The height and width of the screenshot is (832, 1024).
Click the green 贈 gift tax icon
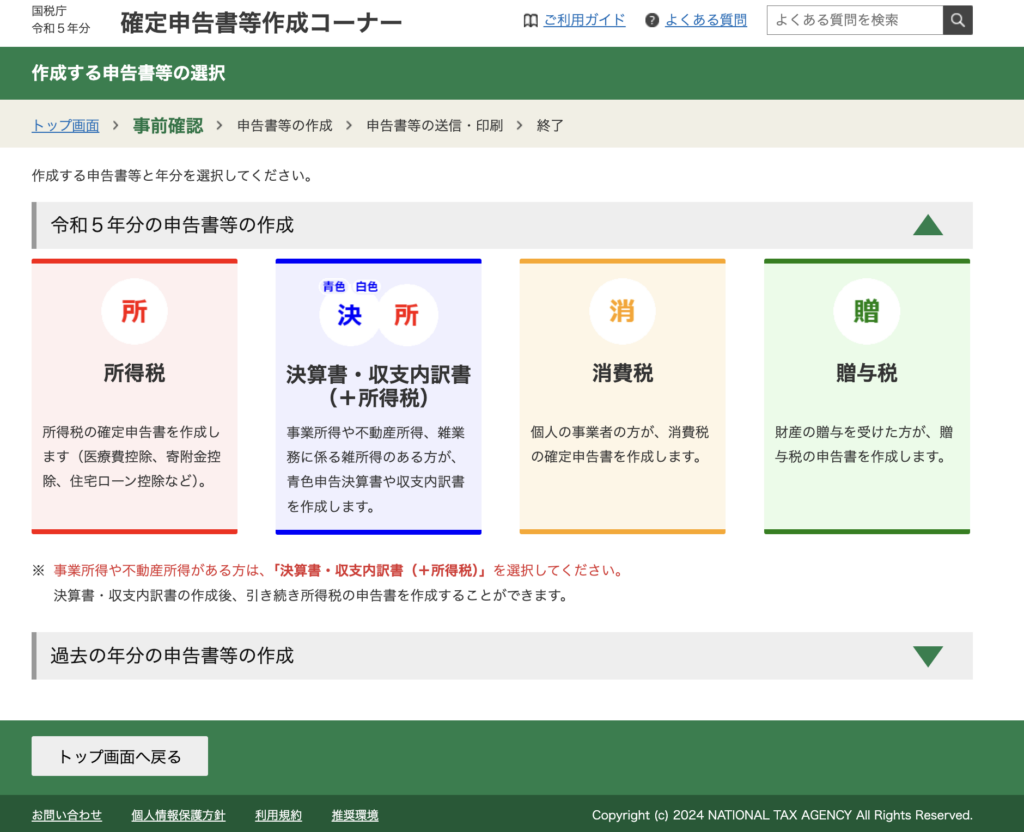click(x=866, y=311)
